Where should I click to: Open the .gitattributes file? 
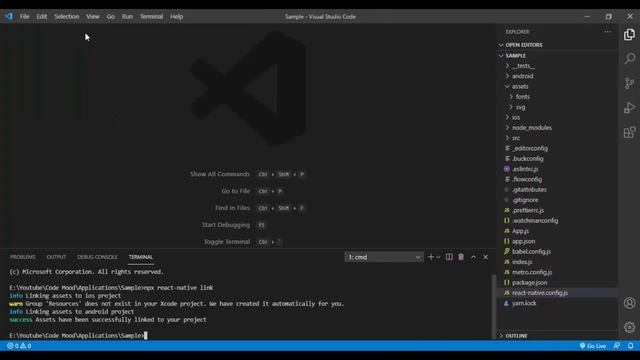[558, 189]
